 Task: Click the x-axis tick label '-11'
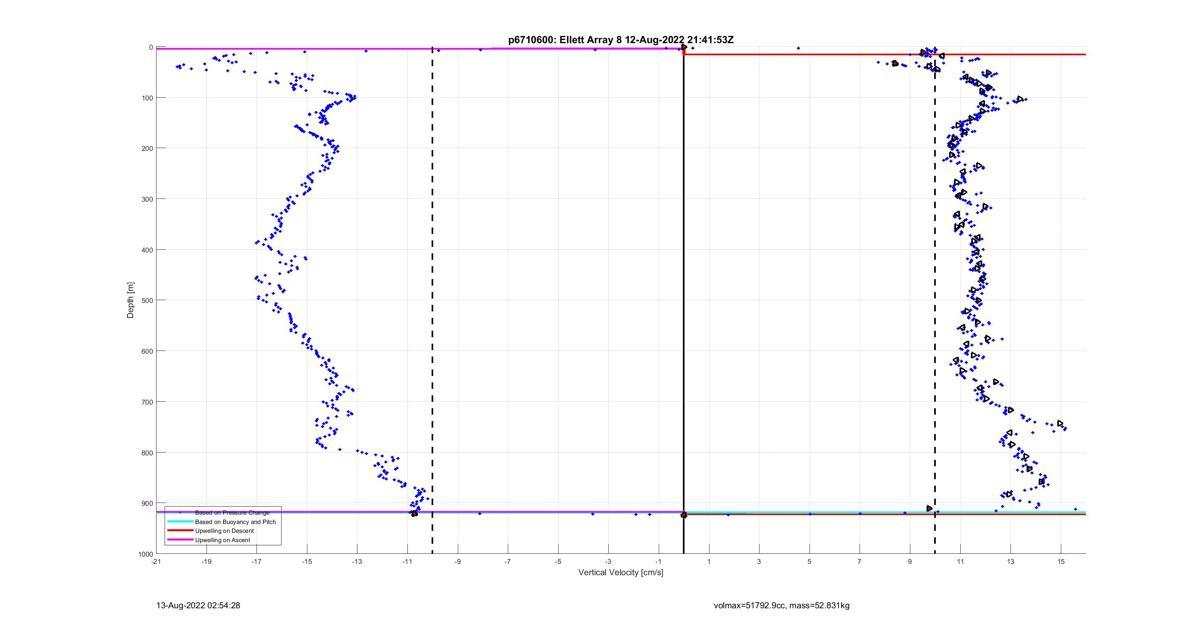click(407, 561)
